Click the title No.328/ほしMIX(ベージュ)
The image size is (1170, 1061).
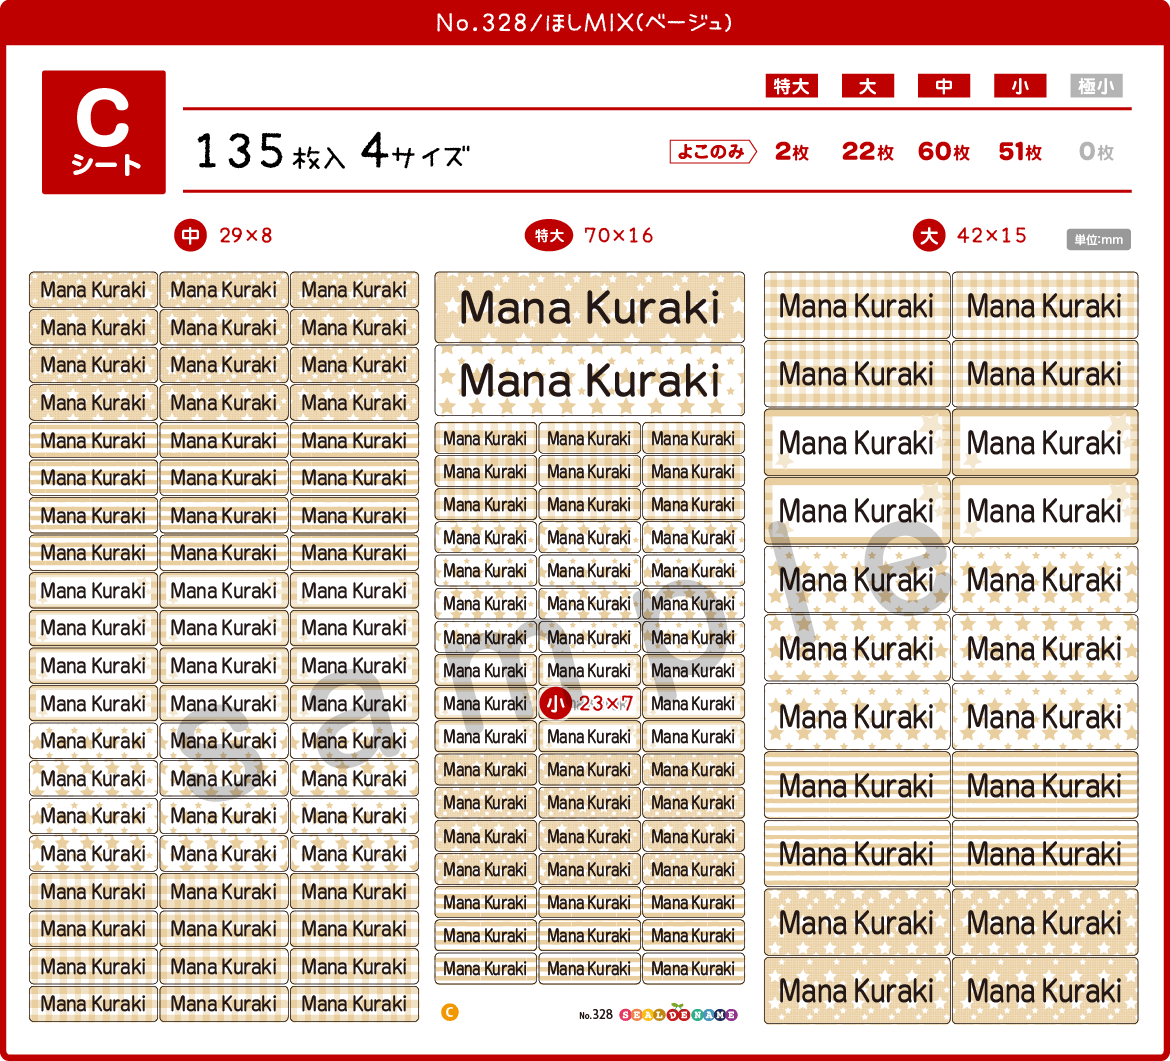point(584,22)
